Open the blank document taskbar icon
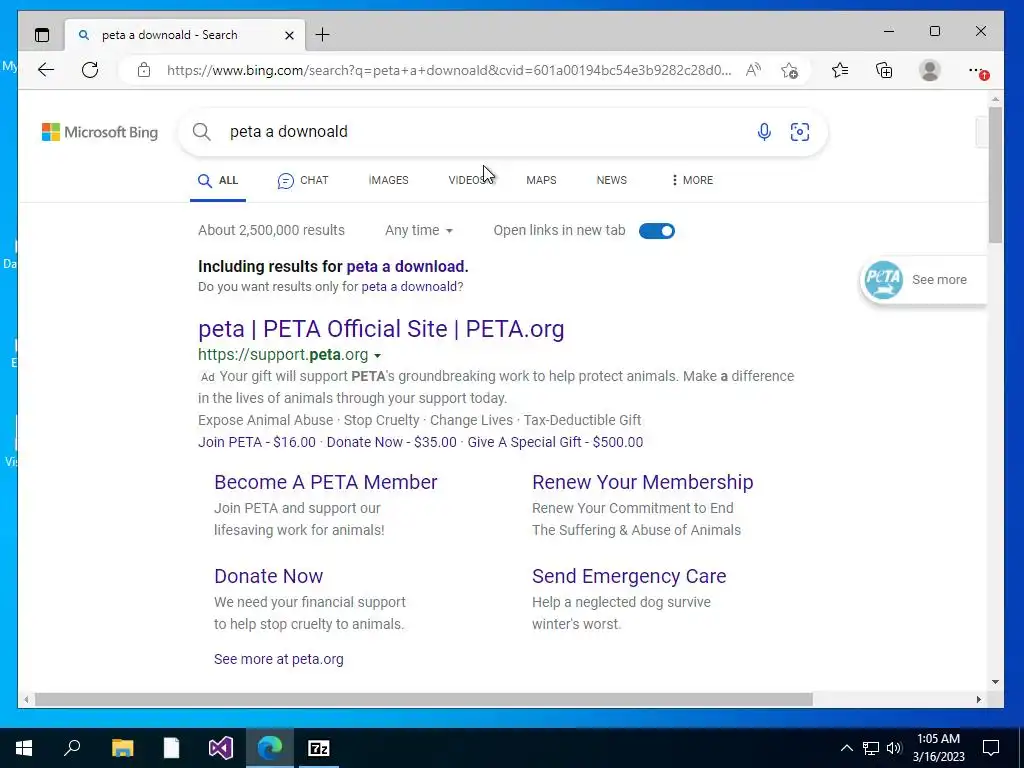The image size is (1024, 768). point(171,748)
